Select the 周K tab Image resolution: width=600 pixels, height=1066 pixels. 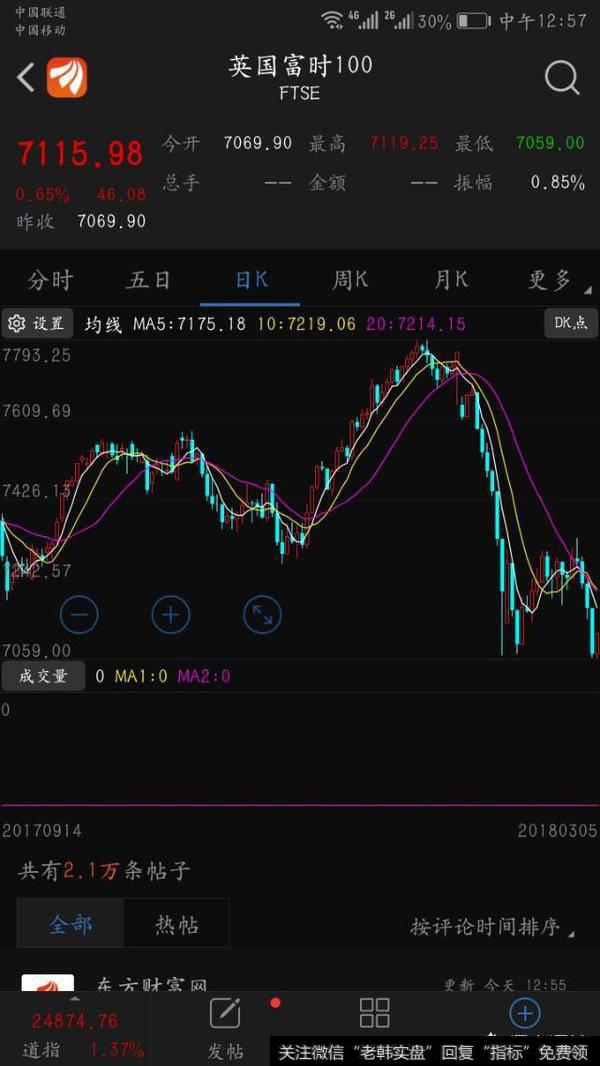(350, 280)
